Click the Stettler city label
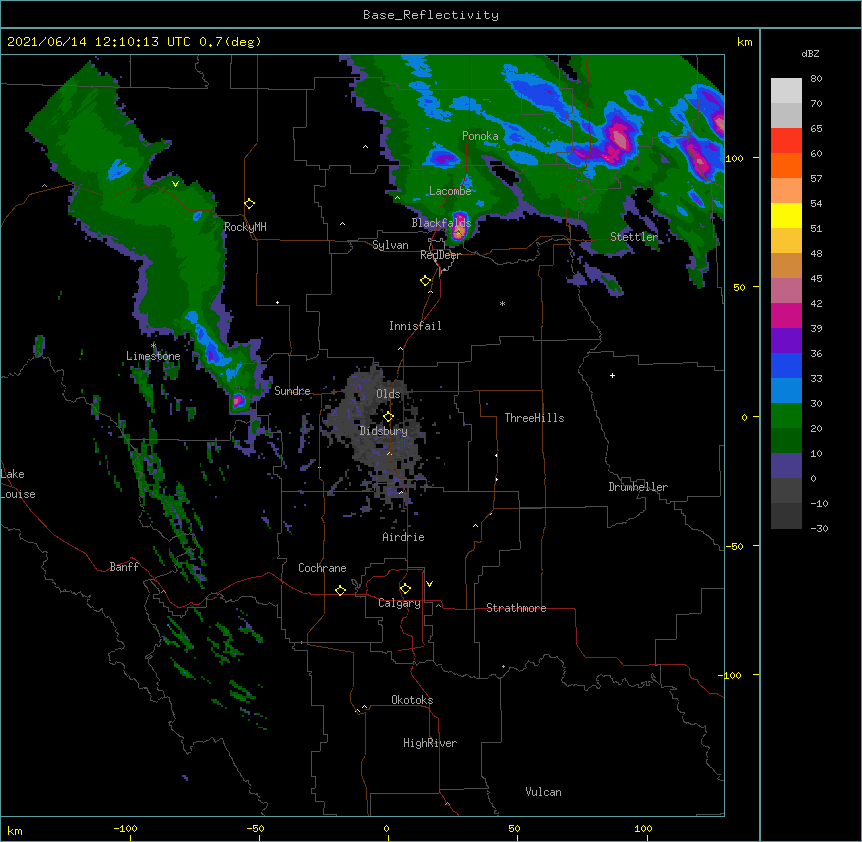Image resolution: width=862 pixels, height=842 pixels. (x=634, y=237)
